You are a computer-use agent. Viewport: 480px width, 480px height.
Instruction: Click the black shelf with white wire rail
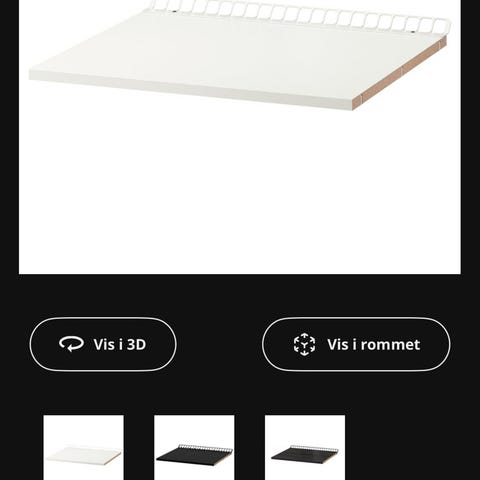pos(194,453)
